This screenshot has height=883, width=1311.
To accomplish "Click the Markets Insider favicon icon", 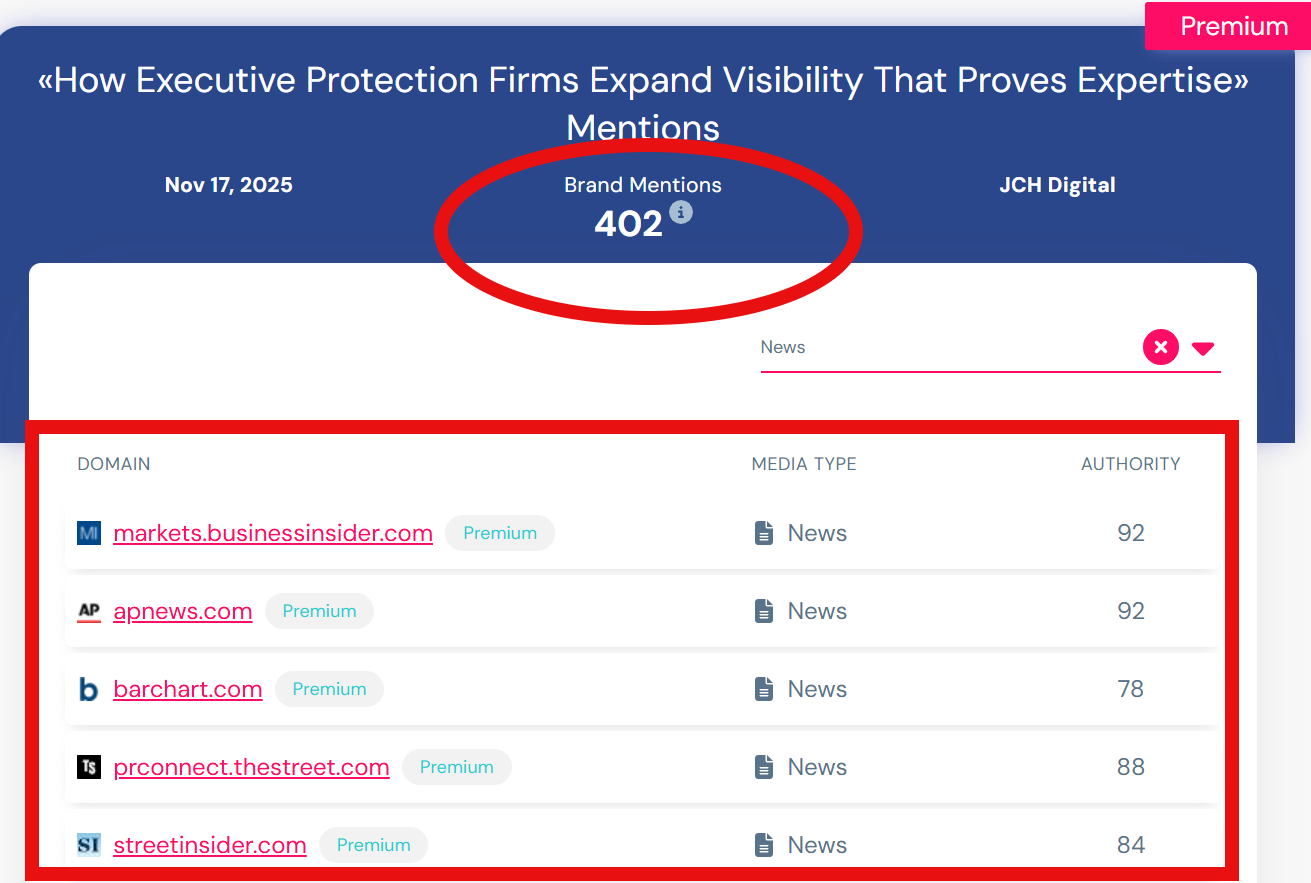I will [x=89, y=533].
